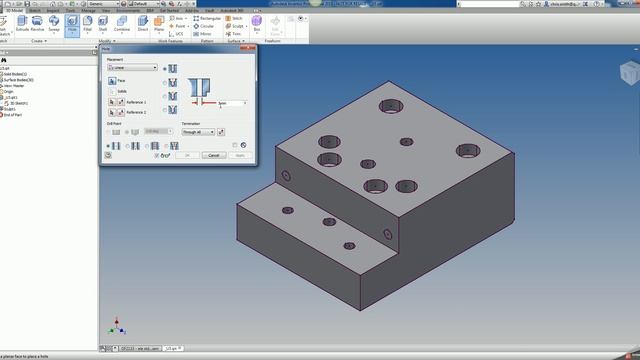The width and height of the screenshot is (640, 360).
Task: Select the Extrude tool in the ribbon
Action: pyautogui.click(x=22, y=24)
